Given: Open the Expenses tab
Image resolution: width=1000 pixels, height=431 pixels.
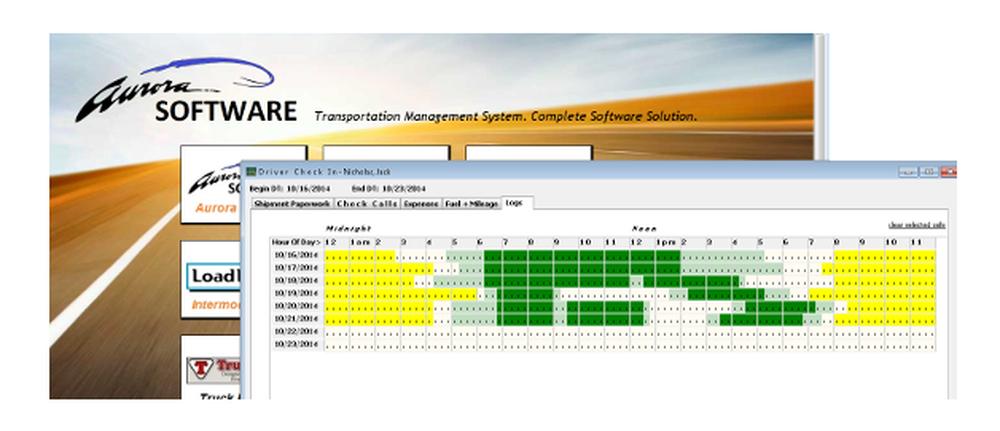Looking at the screenshot, I should tap(422, 203).
